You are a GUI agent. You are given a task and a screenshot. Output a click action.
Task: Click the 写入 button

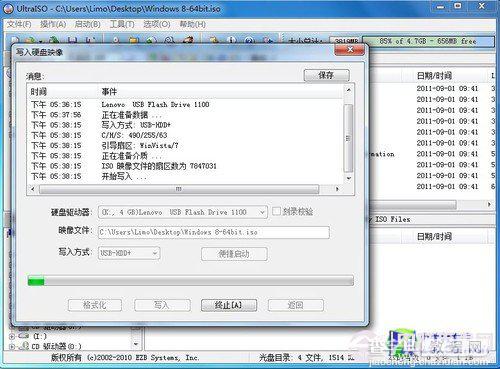162,305
